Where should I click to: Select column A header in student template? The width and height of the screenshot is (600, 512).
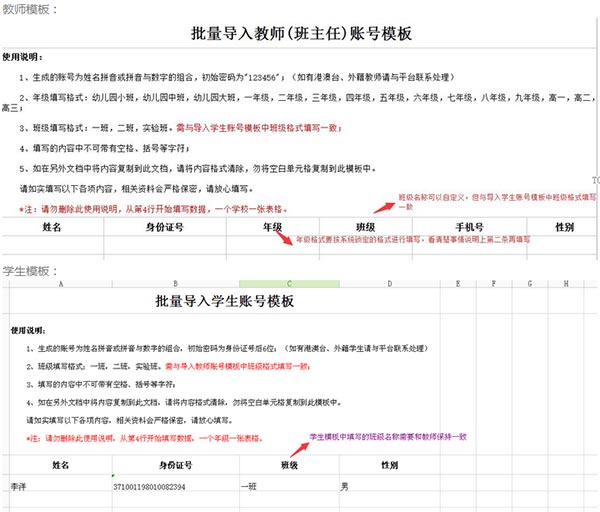(61, 284)
